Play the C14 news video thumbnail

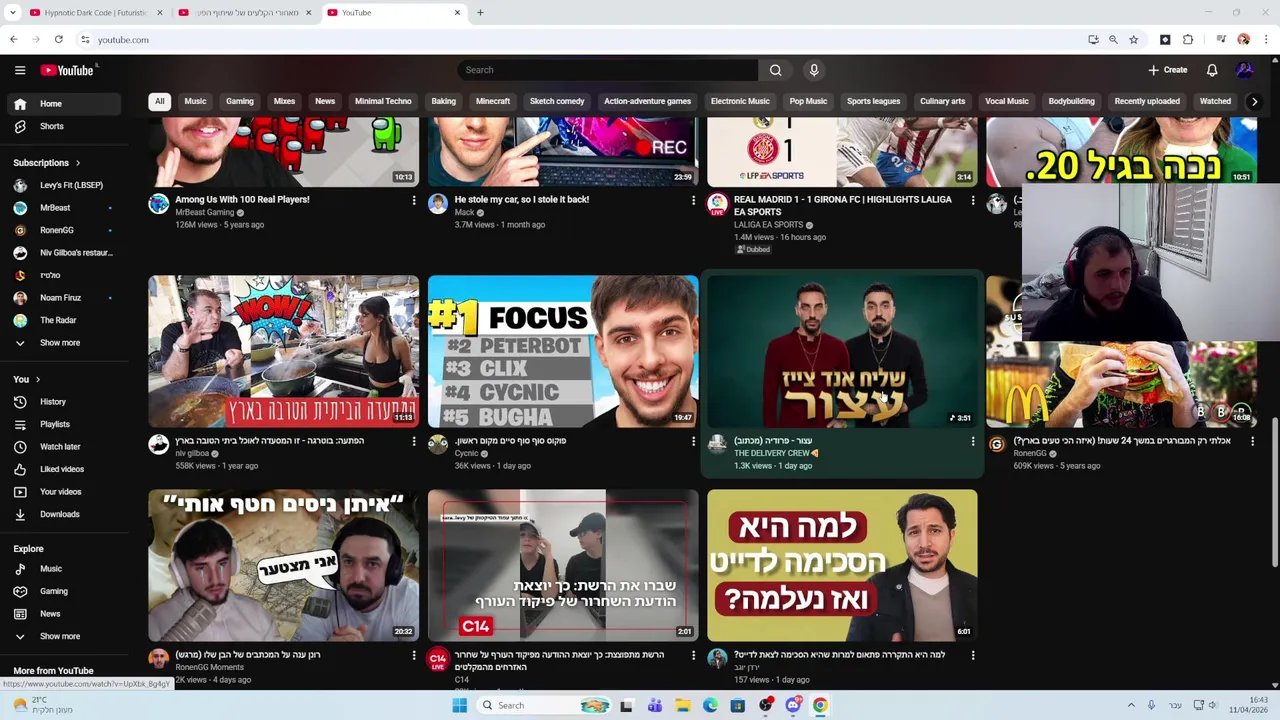point(563,566)
